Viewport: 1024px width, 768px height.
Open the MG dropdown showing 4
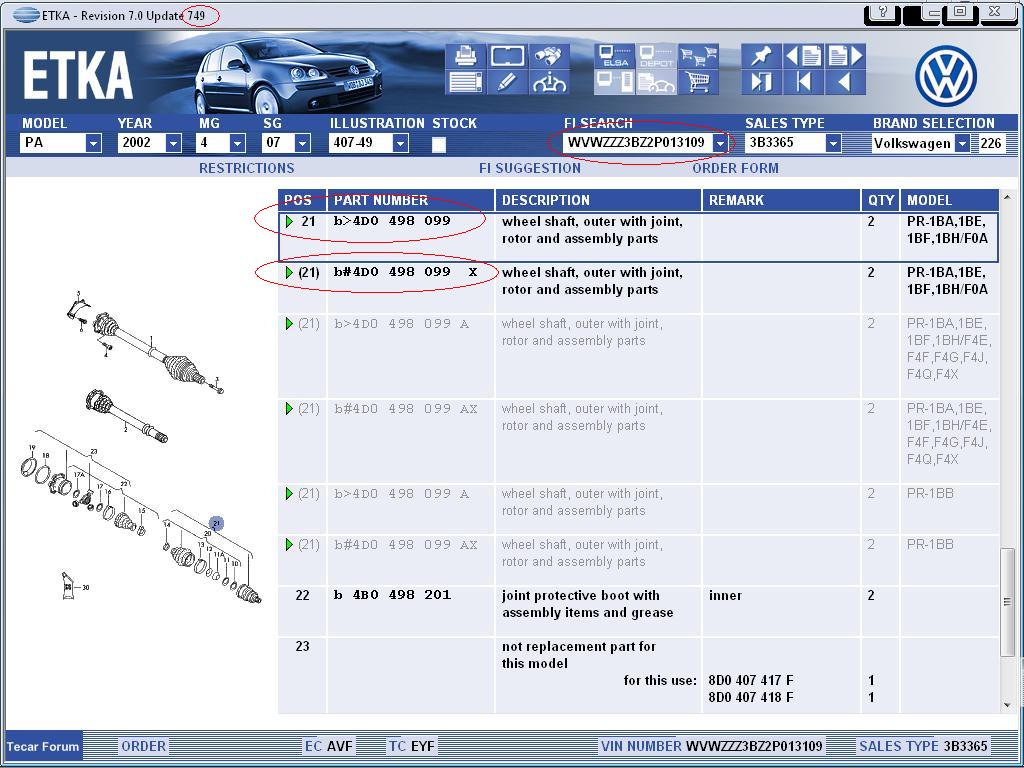pos(237,142)
